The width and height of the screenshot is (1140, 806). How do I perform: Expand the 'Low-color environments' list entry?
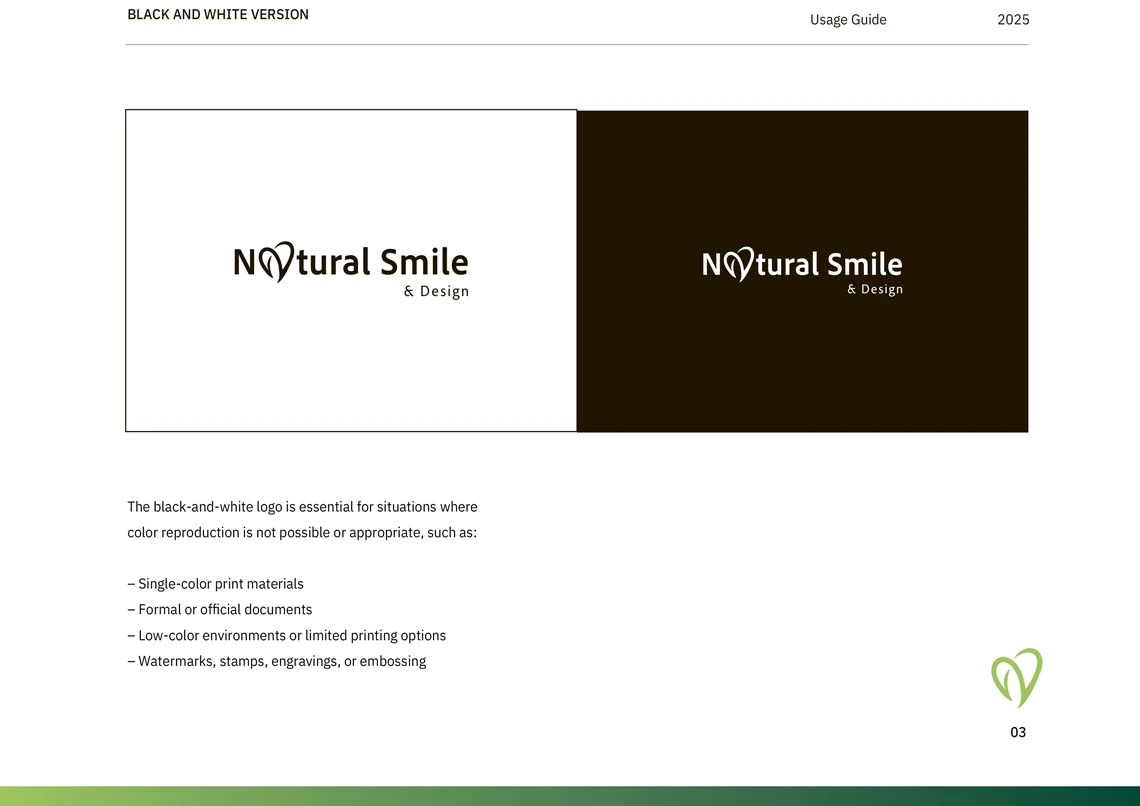click(287, 635)
